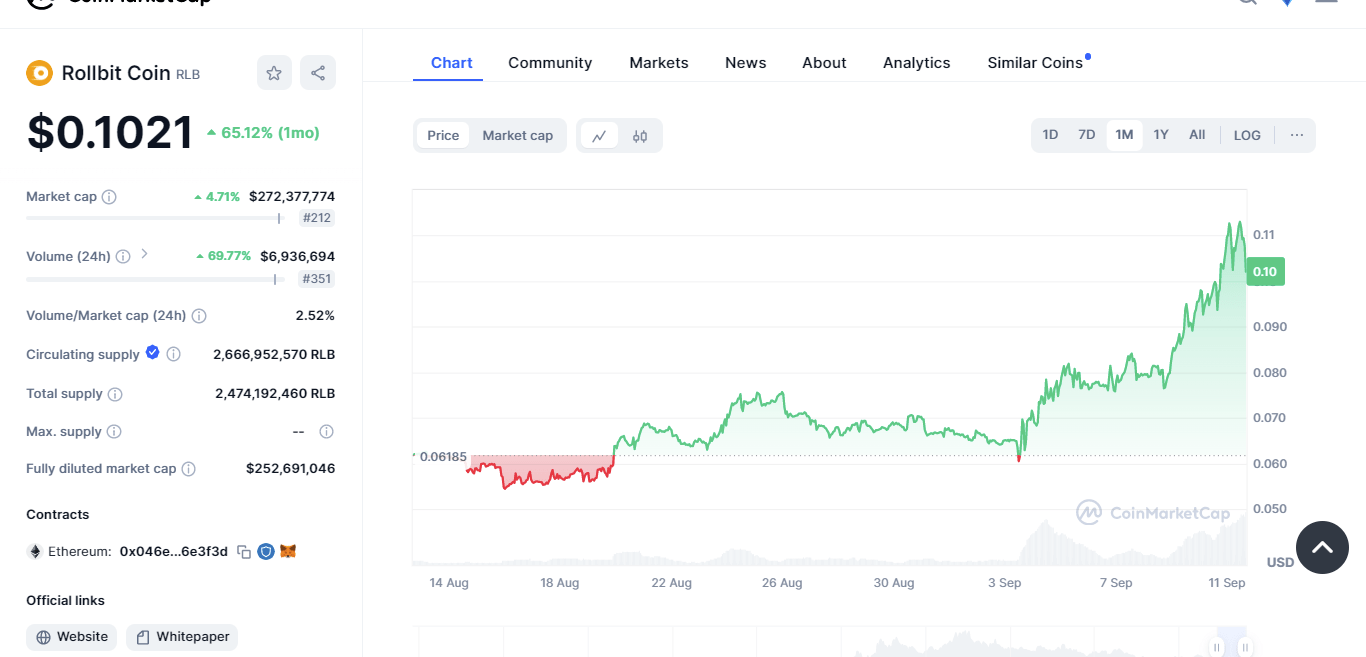The height and width of the screenshot is (657, 1366).
Task: Open Volume (24h) info icon
Action: 123,256
